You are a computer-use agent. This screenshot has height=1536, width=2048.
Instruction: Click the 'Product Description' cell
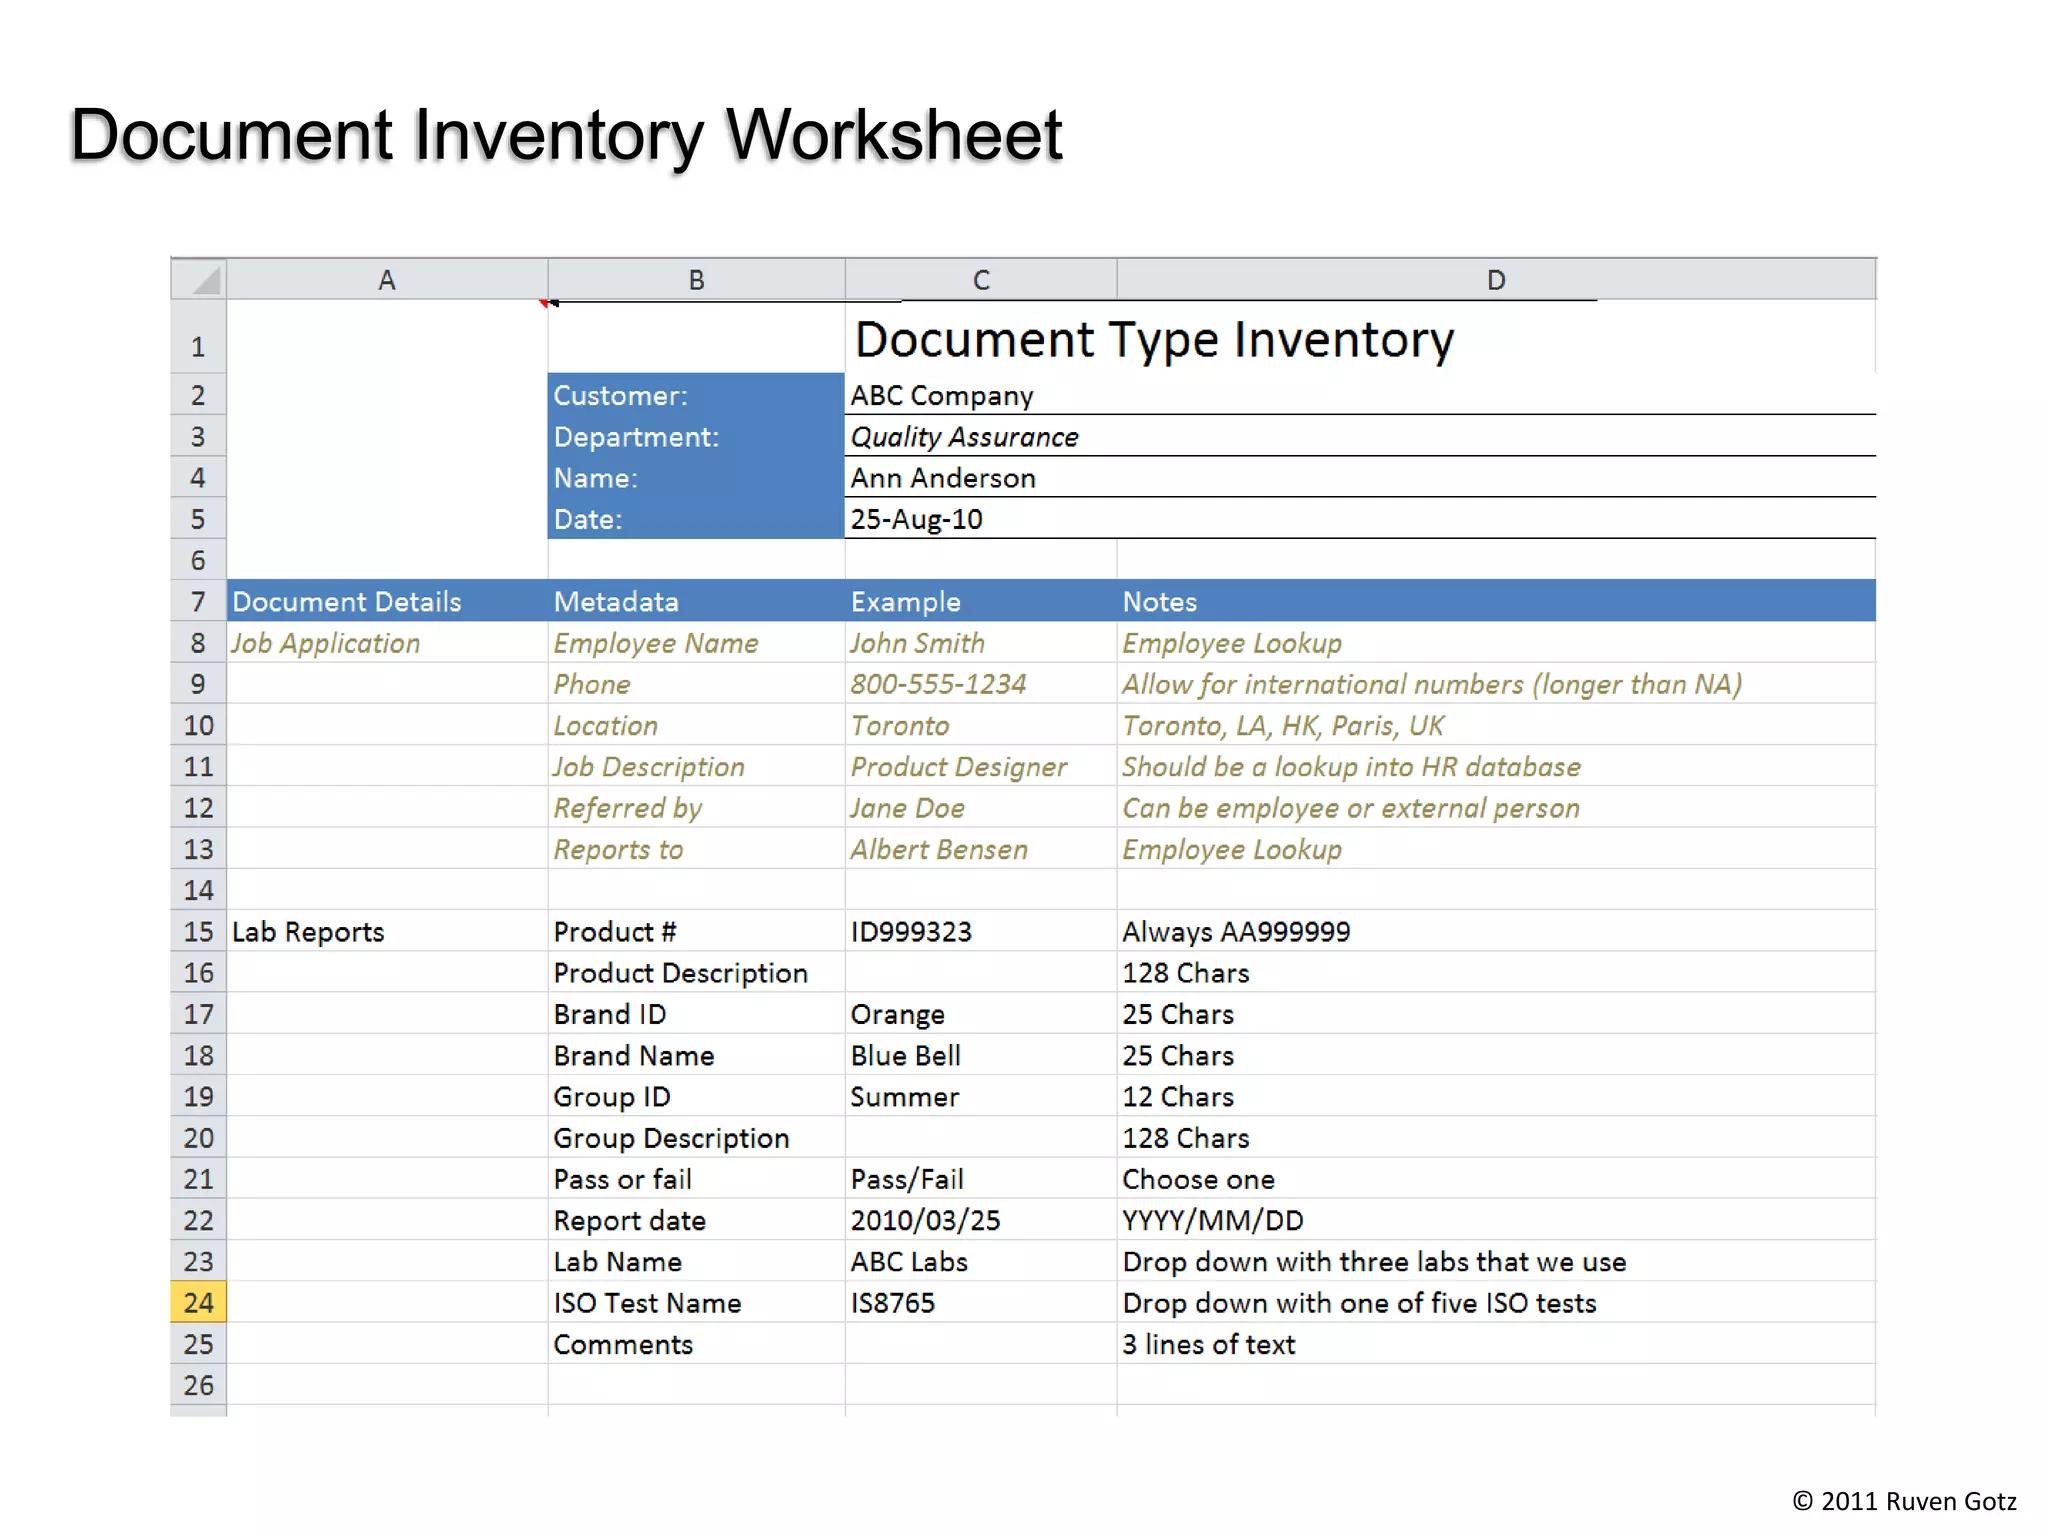coord(696,972)
